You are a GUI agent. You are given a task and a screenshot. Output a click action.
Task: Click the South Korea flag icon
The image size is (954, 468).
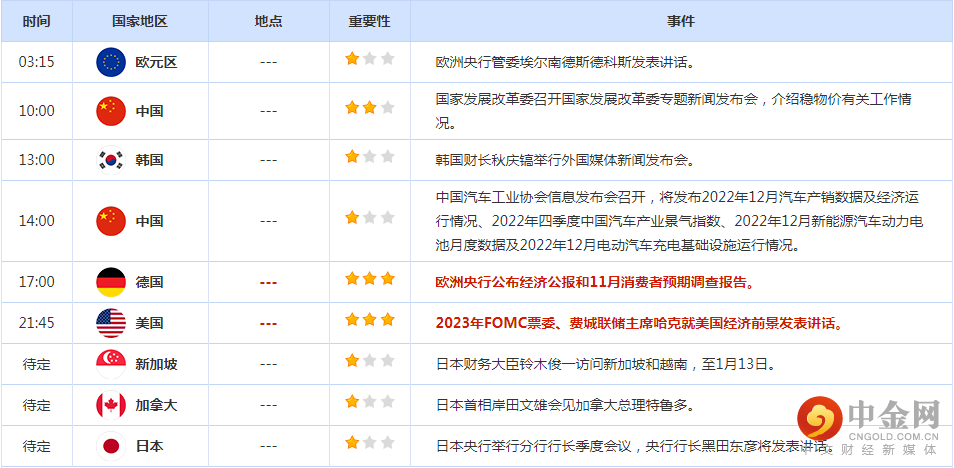click(110, 159)
